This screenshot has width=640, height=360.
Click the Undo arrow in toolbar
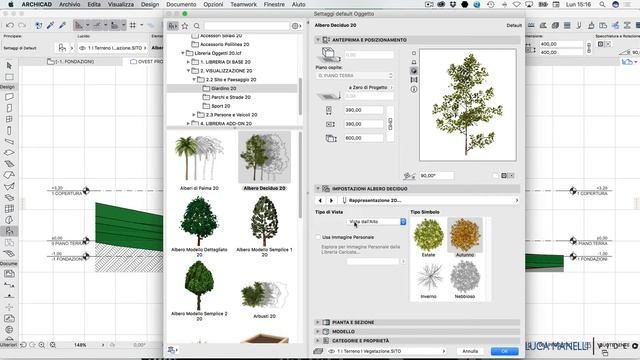(10, 25)
